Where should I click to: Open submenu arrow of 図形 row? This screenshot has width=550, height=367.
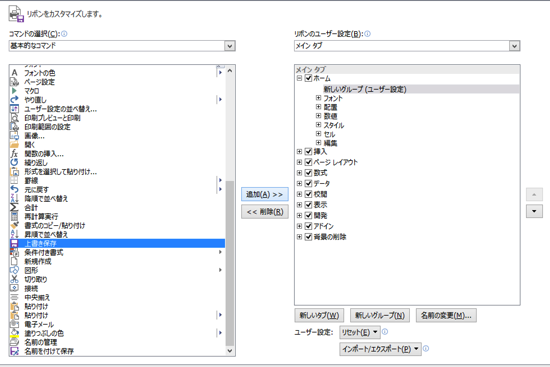(220, 270)
